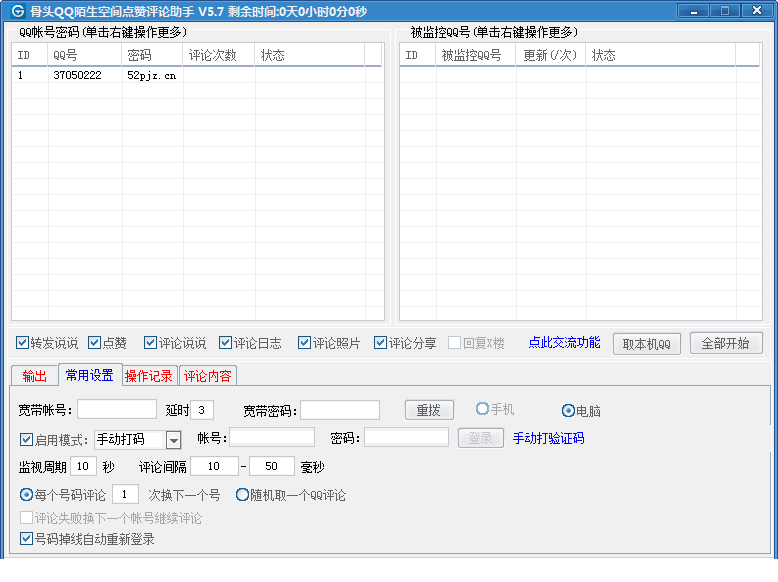Viewport: 778px width, 582px height.
Task: Open the 操作记录 tab
Action: click(148, 376)
